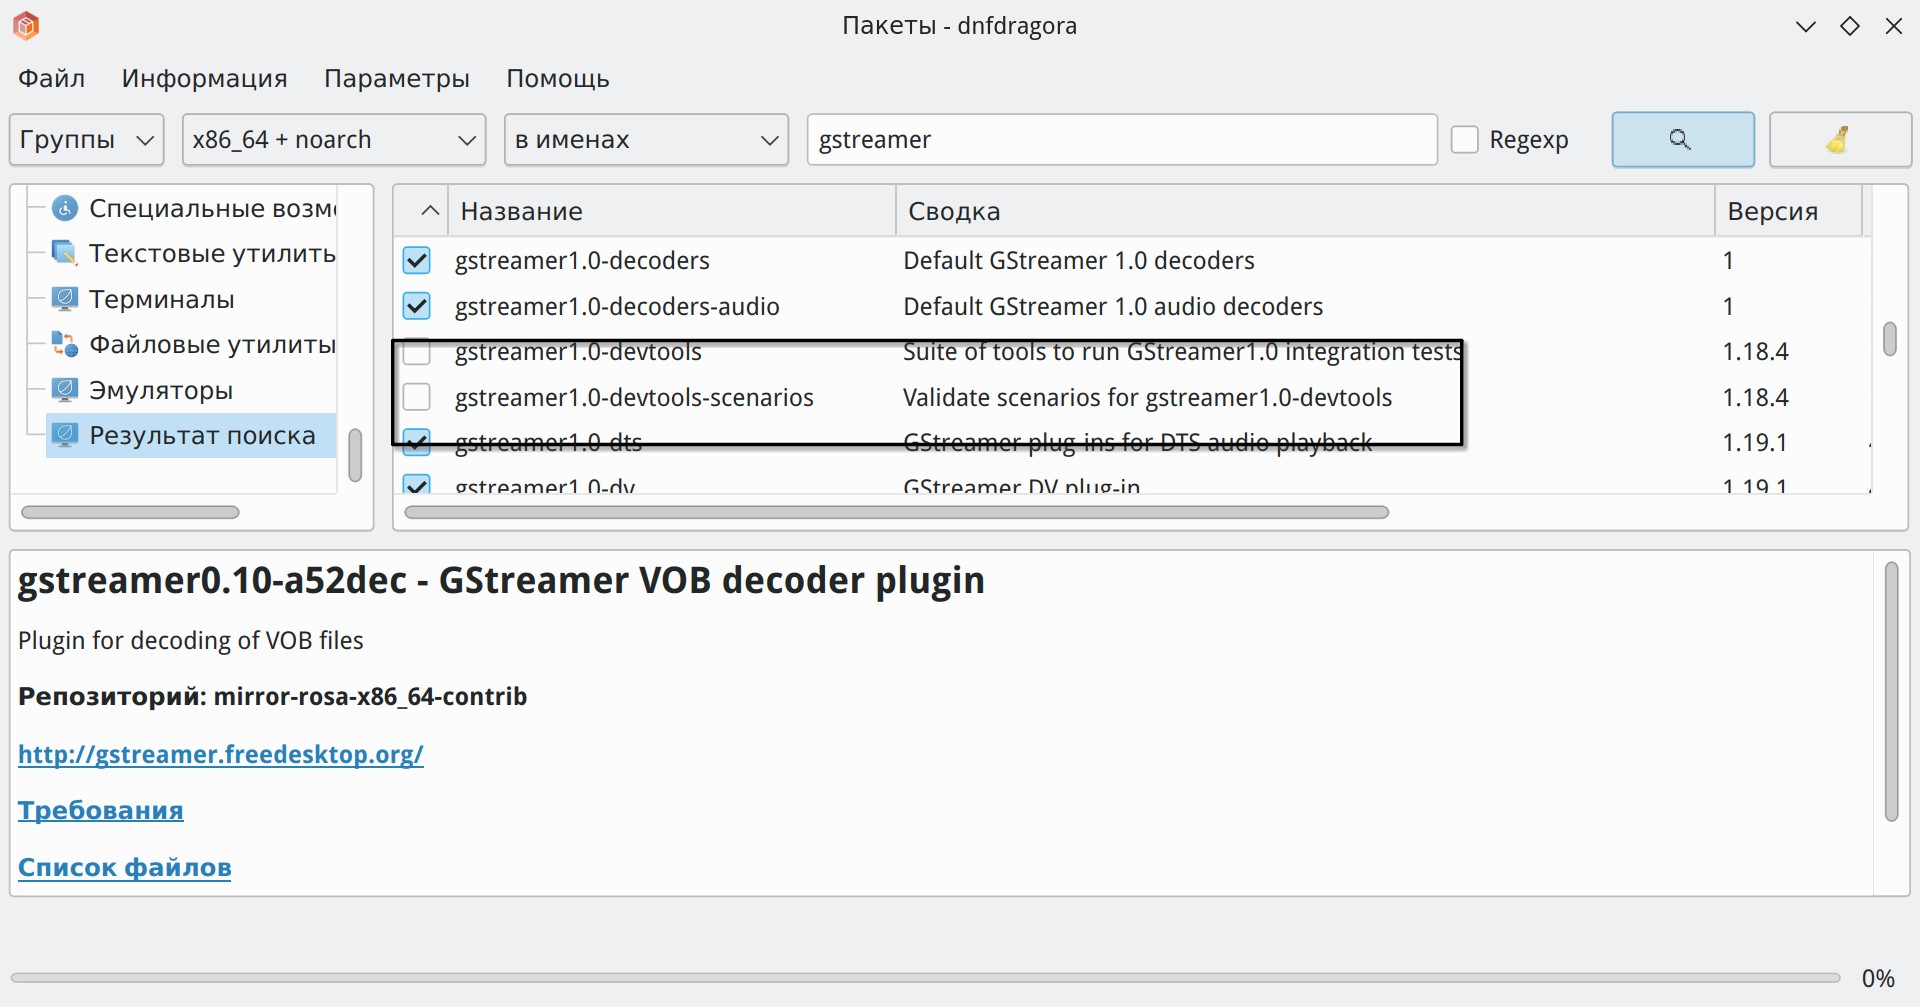
Task: Enable the Regexp checkbox
Action: click(1465, 140)
